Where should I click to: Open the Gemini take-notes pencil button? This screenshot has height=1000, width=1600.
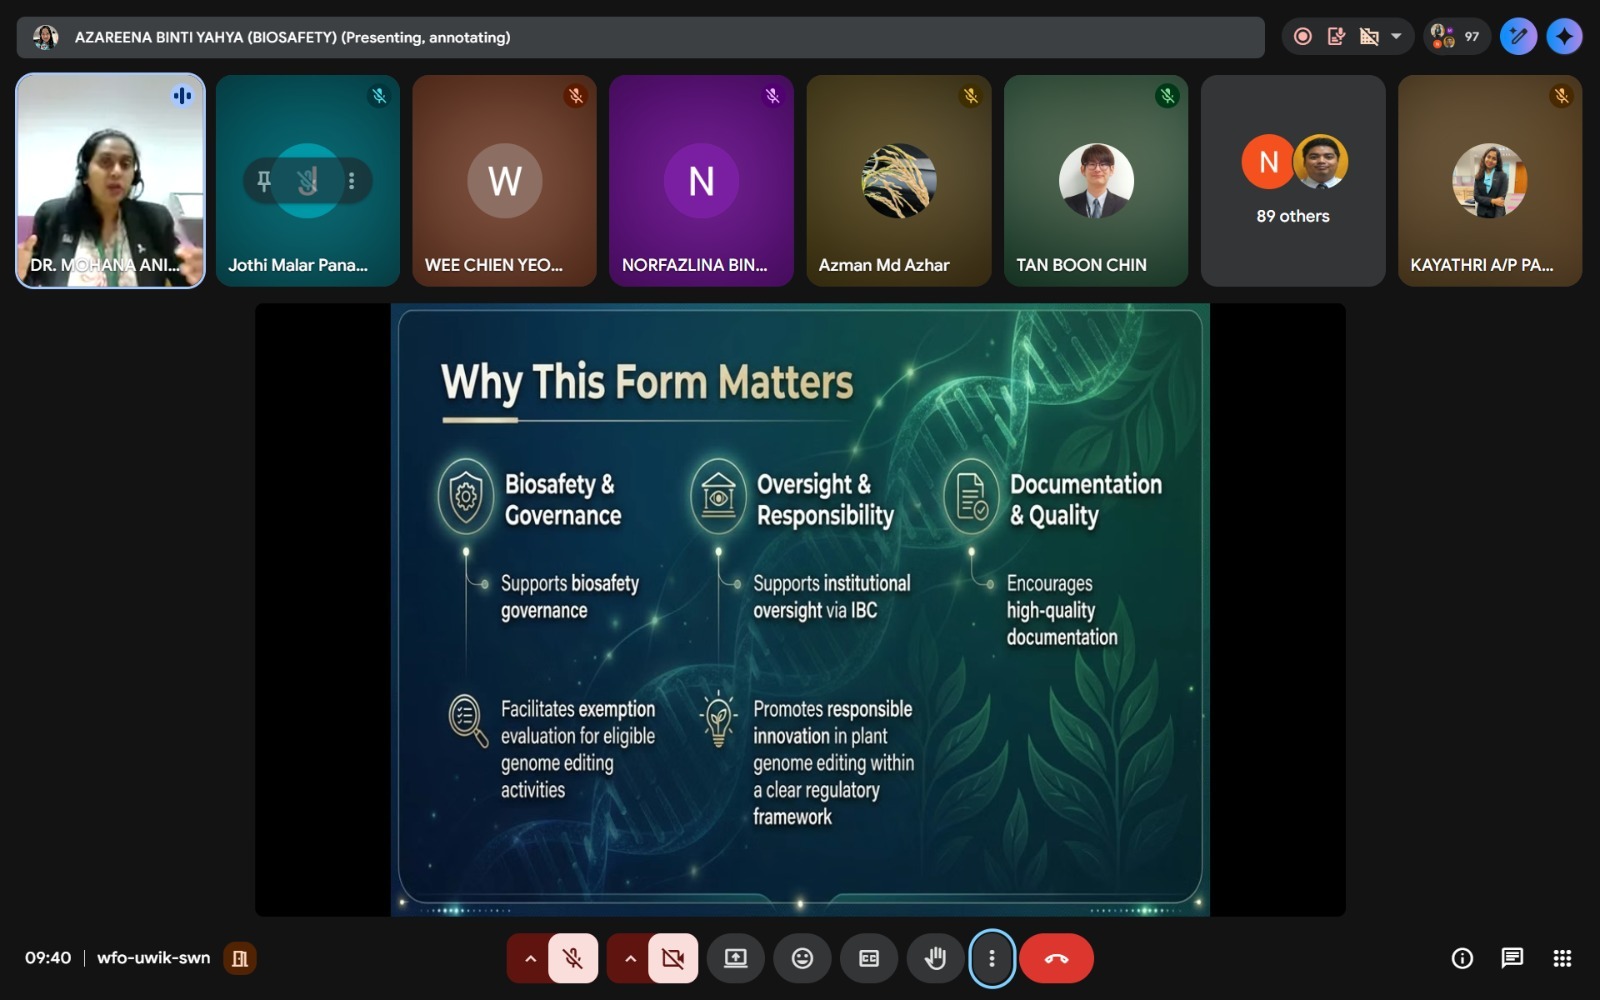click(x=1518, y=37)
